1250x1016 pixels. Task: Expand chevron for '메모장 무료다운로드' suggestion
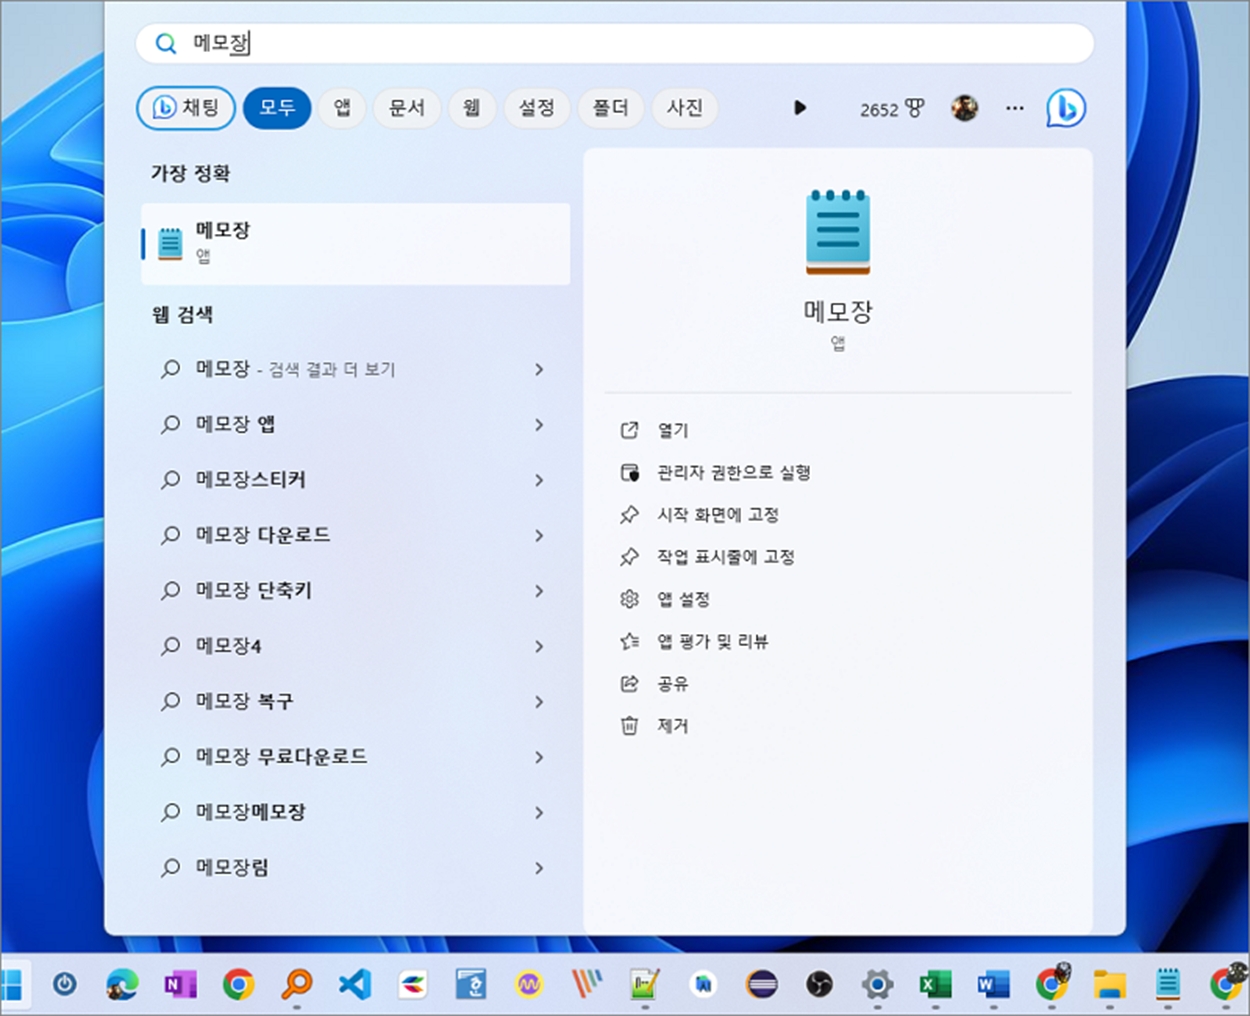click(539, 757)
